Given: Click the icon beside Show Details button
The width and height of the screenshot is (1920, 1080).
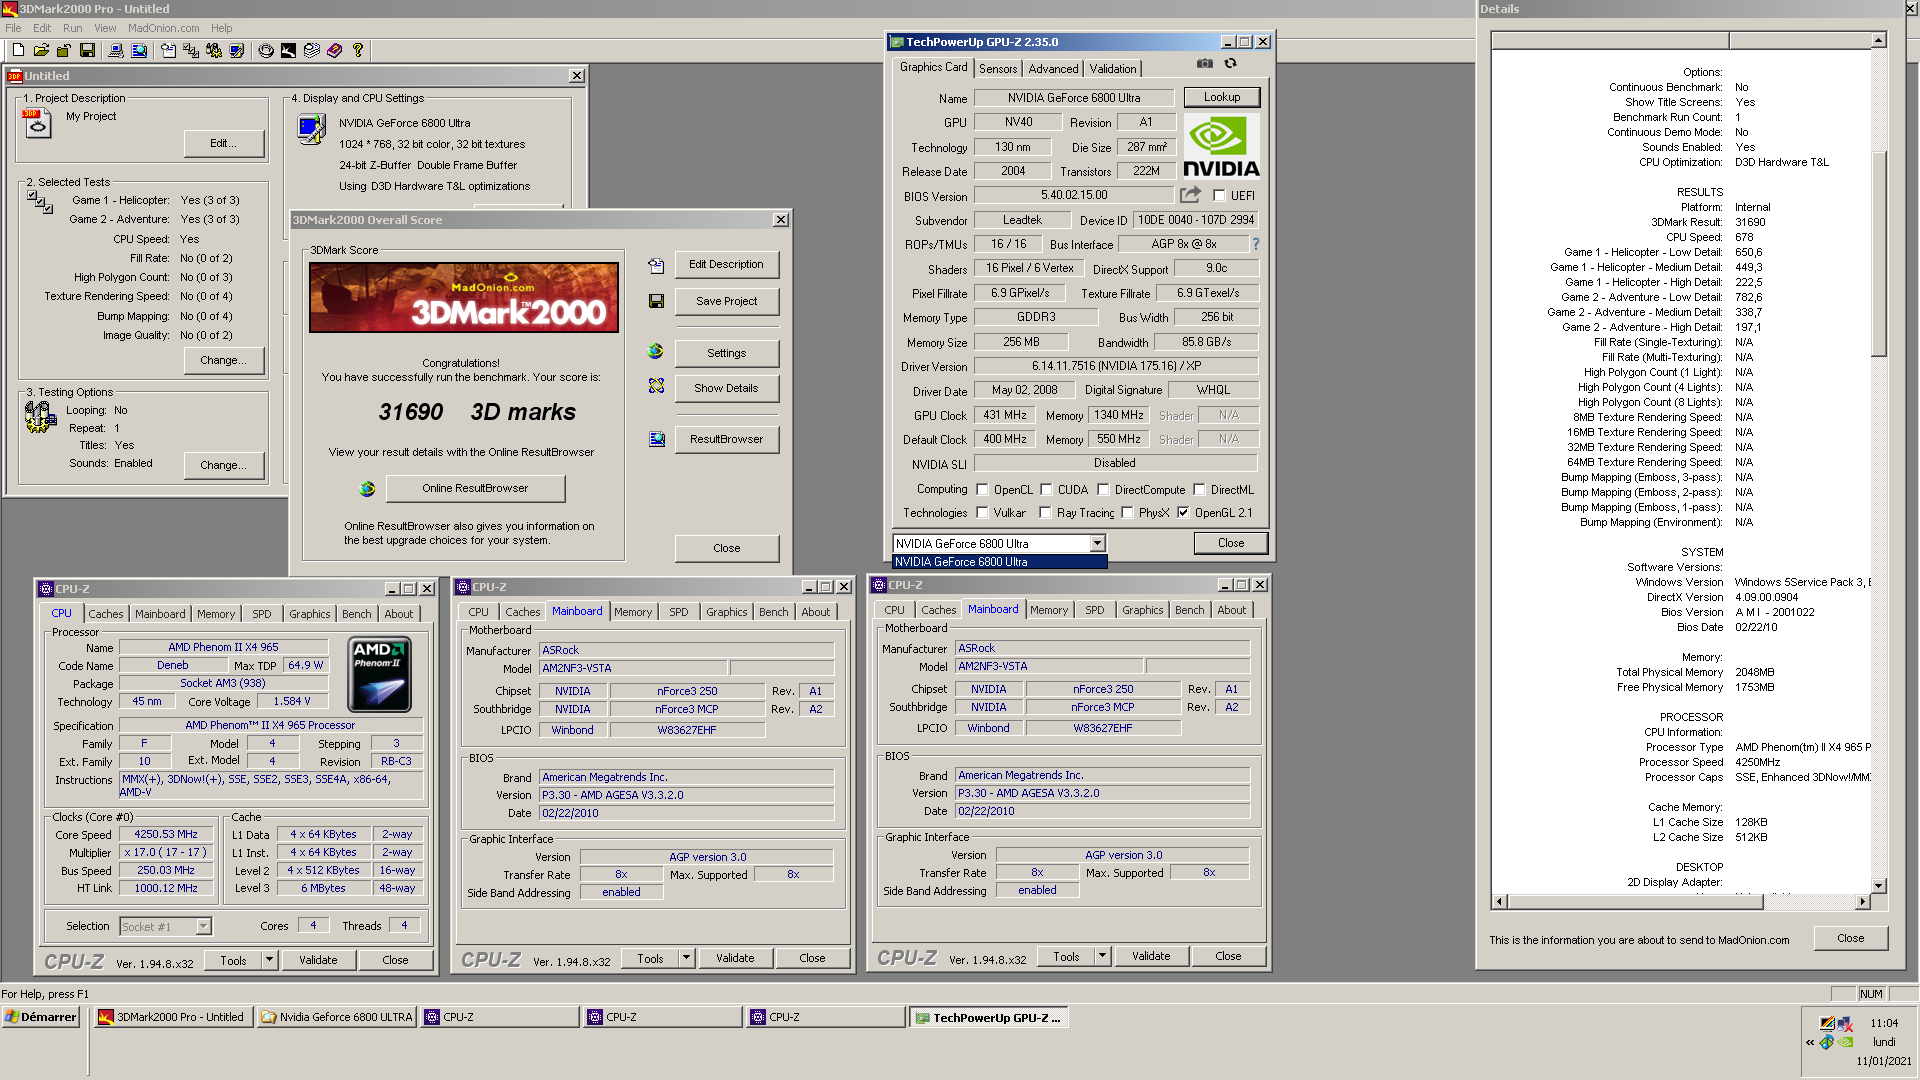Looking at the screenshot, I should click(x=656, y=386).
